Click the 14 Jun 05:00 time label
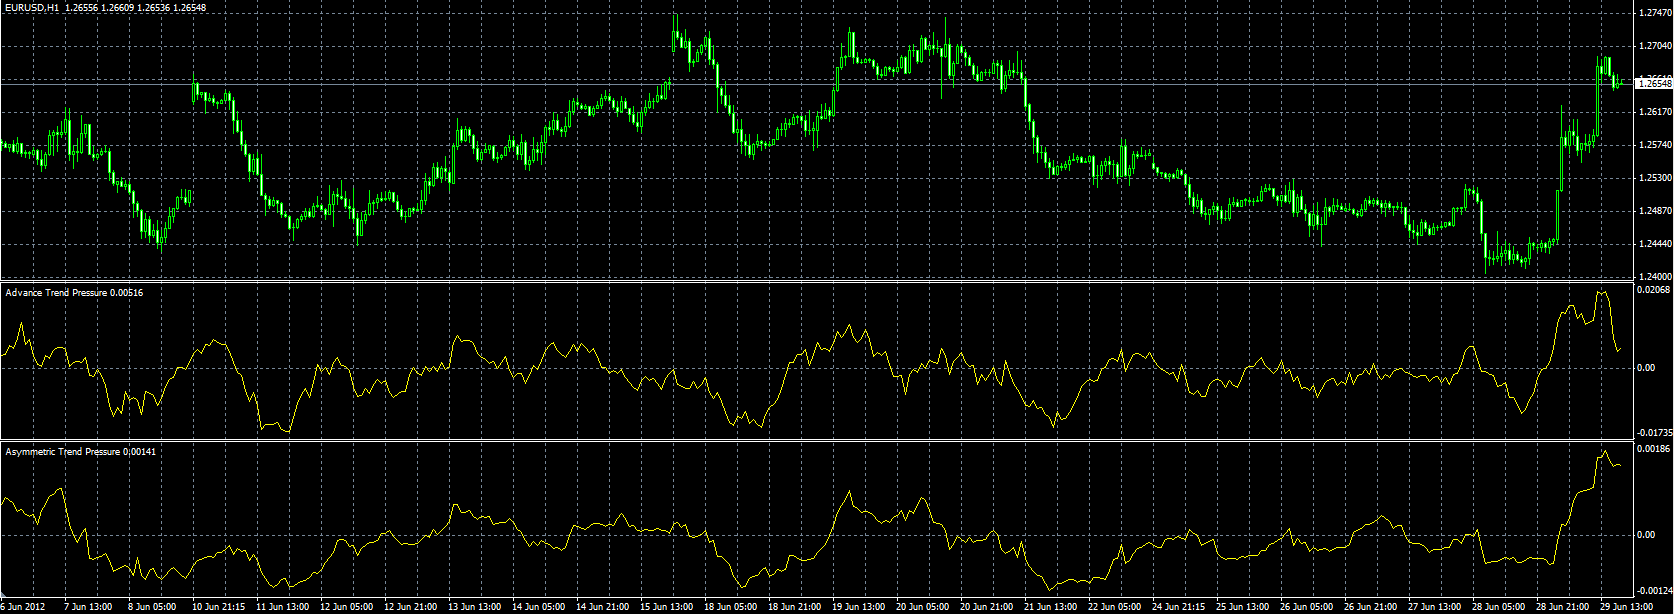Image resolution: width=1674 pixels, height=614 pixels. (538, 606)
